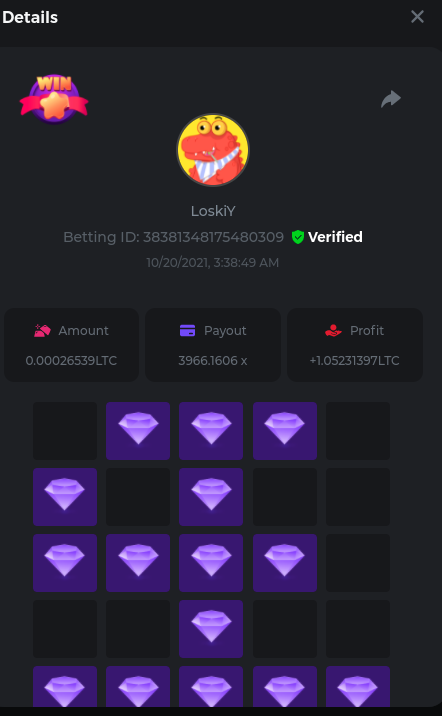Click the +1.05231397LTC profit value
Viewport: 442px width, 716px height.
point(354,361)
